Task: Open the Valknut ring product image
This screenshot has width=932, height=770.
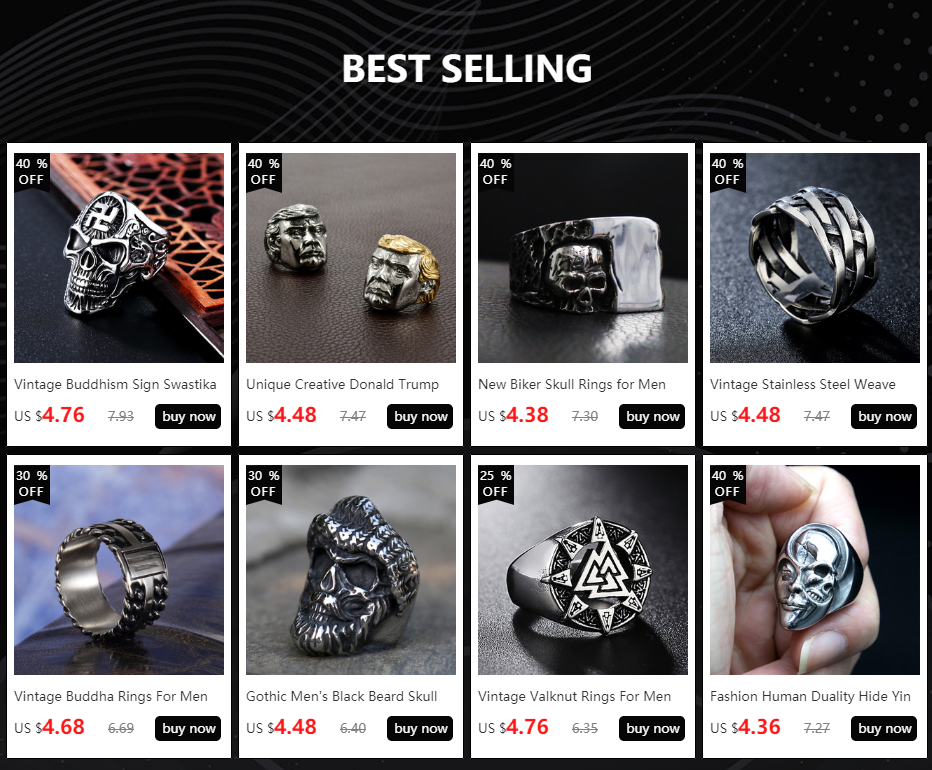Action: point(582,570)
